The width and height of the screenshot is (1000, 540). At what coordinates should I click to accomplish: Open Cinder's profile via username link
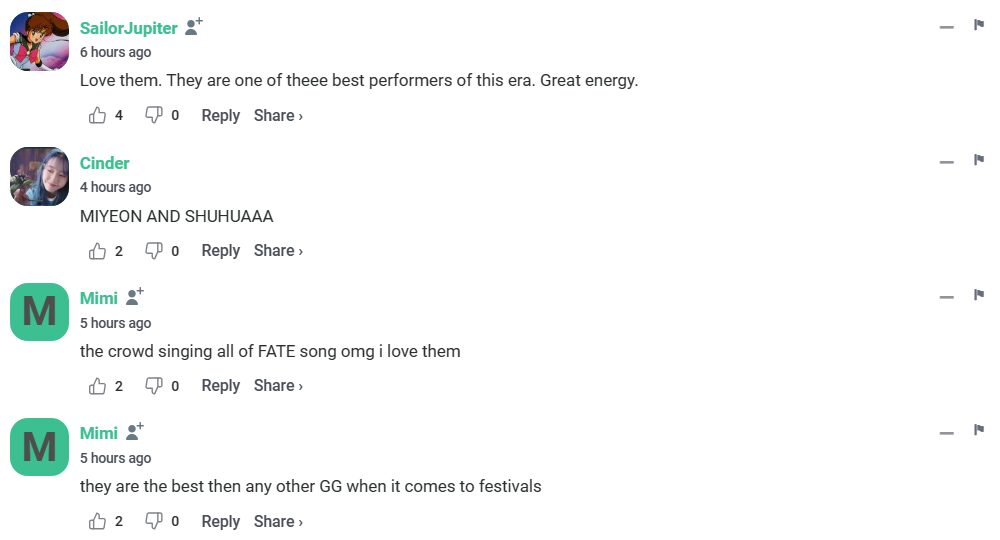pyautogui.click(x=105, y=163)
